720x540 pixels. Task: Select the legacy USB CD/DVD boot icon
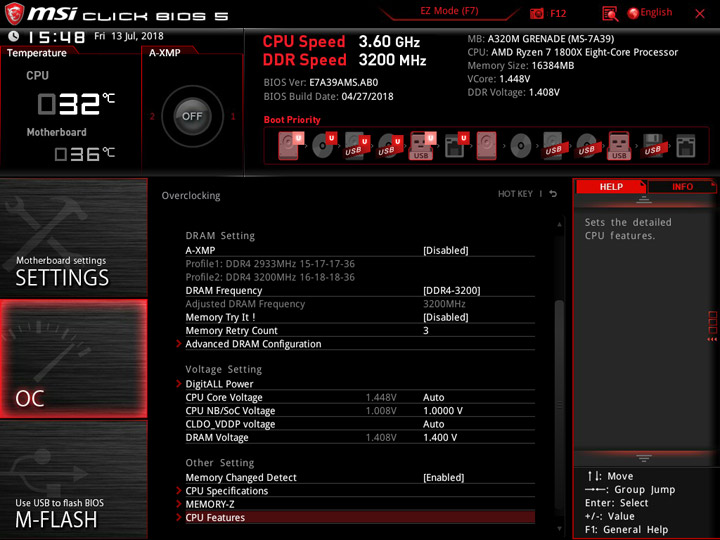click(586, 146)
